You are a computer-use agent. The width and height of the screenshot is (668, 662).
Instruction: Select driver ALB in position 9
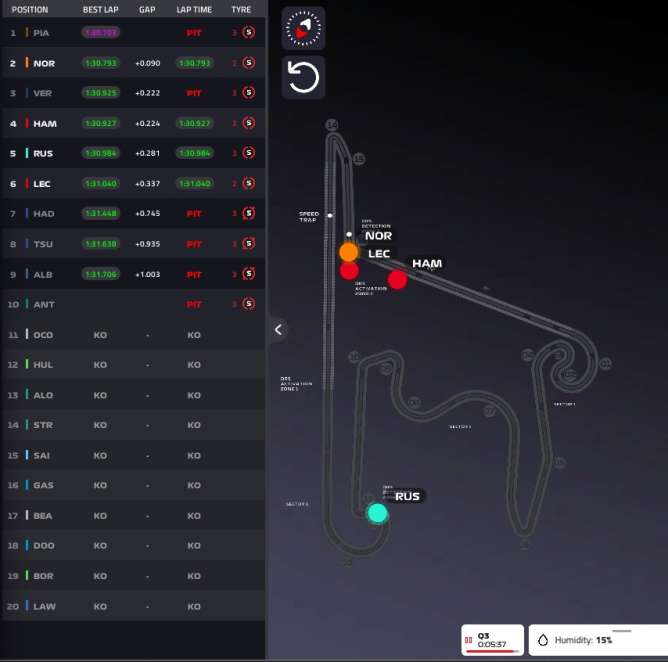coord(133,274)
